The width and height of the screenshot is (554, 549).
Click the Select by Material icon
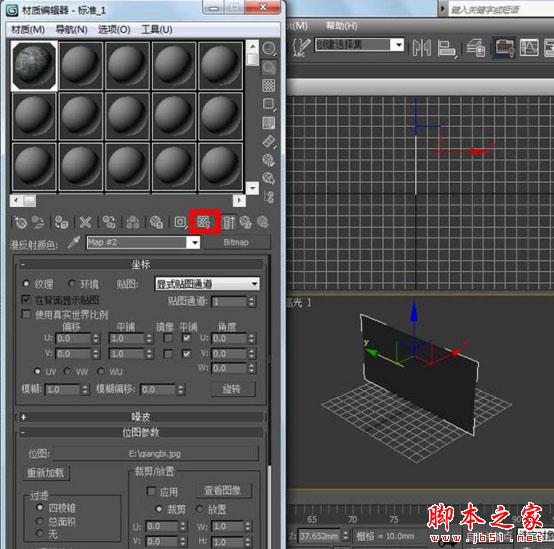tap(269, 178)
